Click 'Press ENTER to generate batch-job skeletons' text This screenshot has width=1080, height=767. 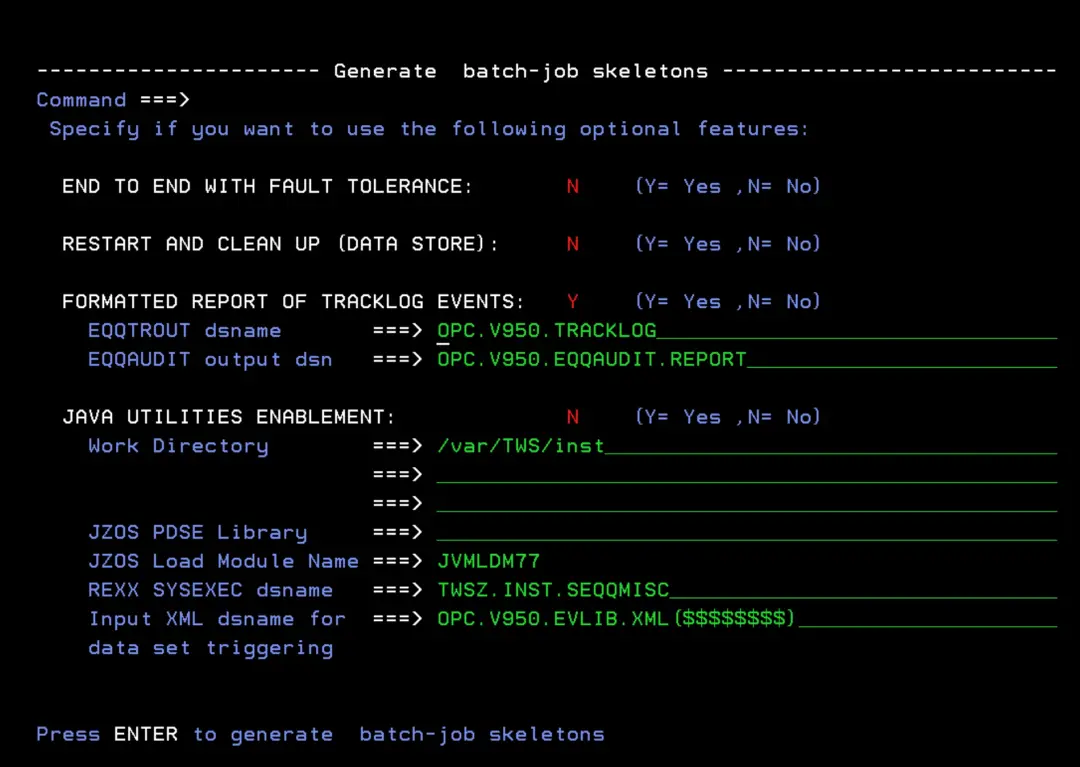click(x=320, y=735)
